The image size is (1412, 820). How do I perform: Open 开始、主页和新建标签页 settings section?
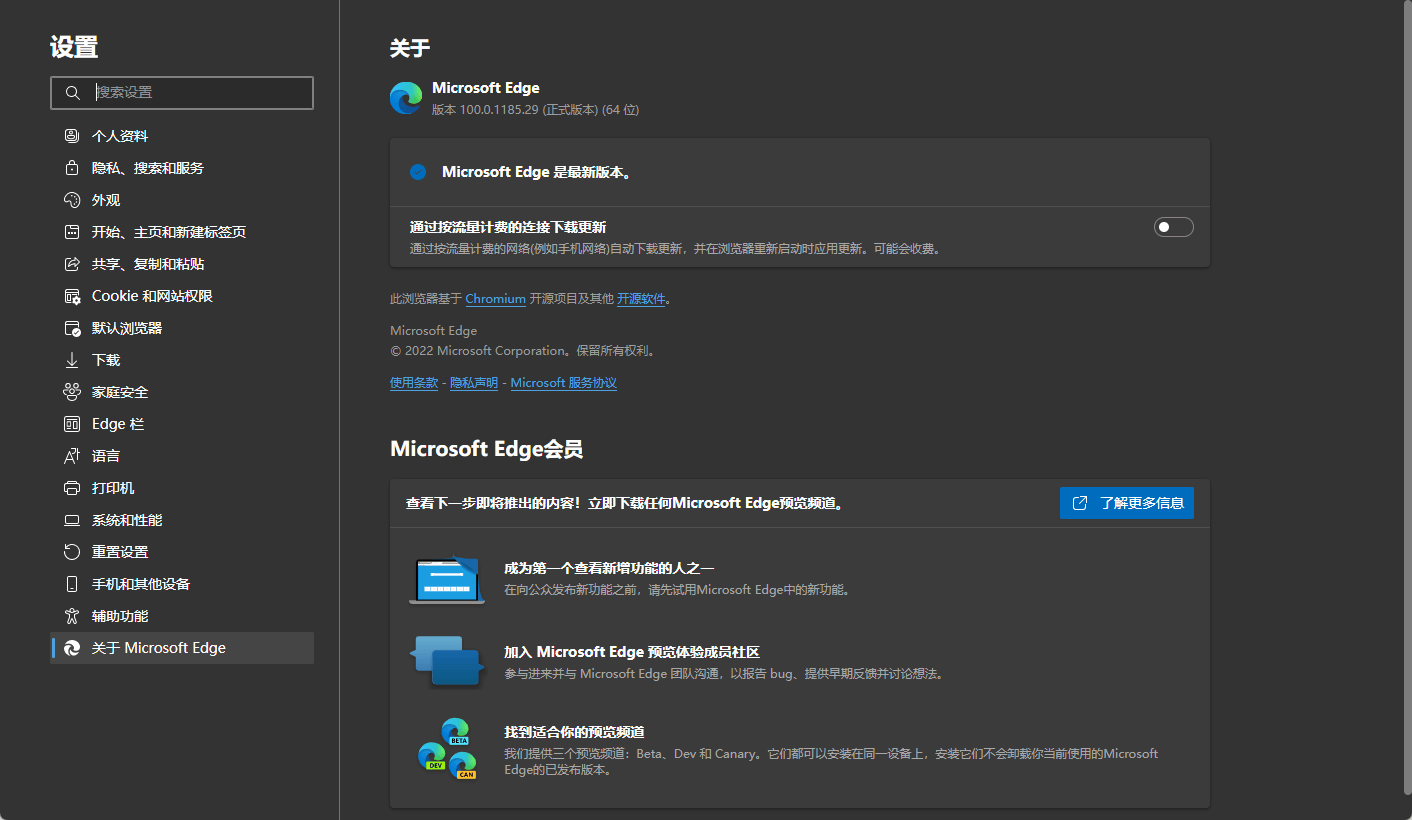point(168,232)
